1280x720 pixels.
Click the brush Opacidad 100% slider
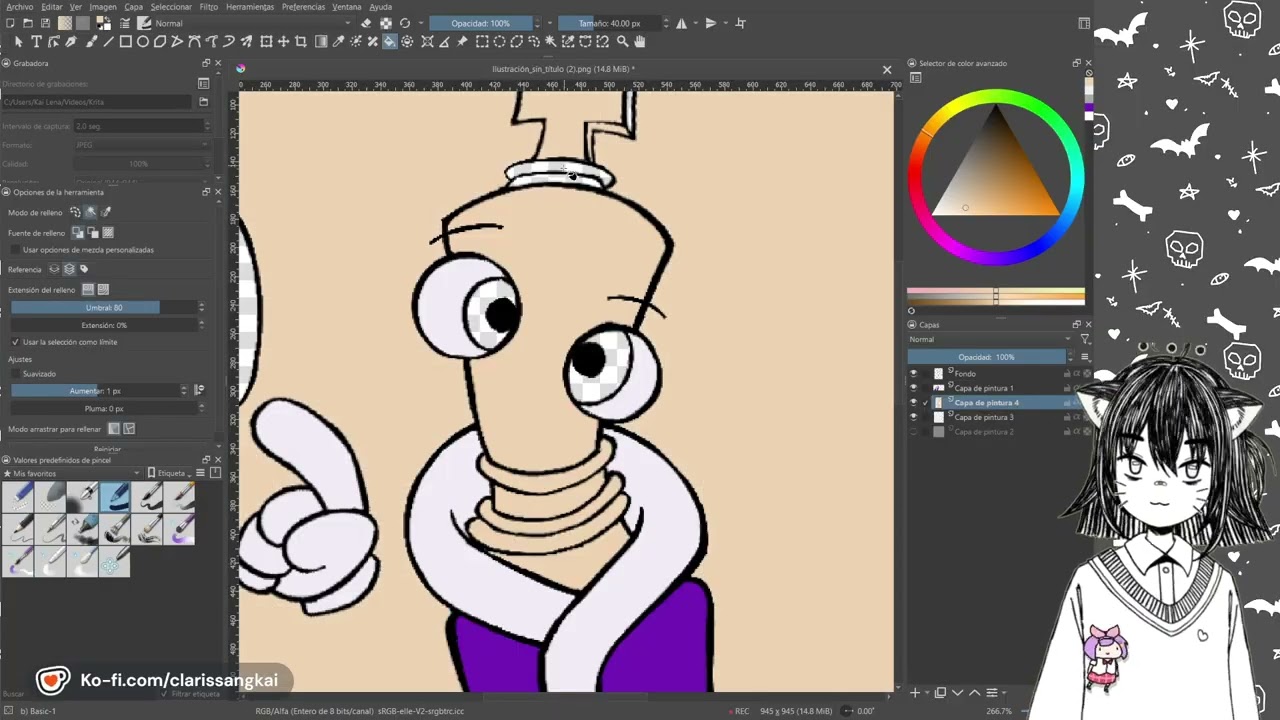coord(481,23)
